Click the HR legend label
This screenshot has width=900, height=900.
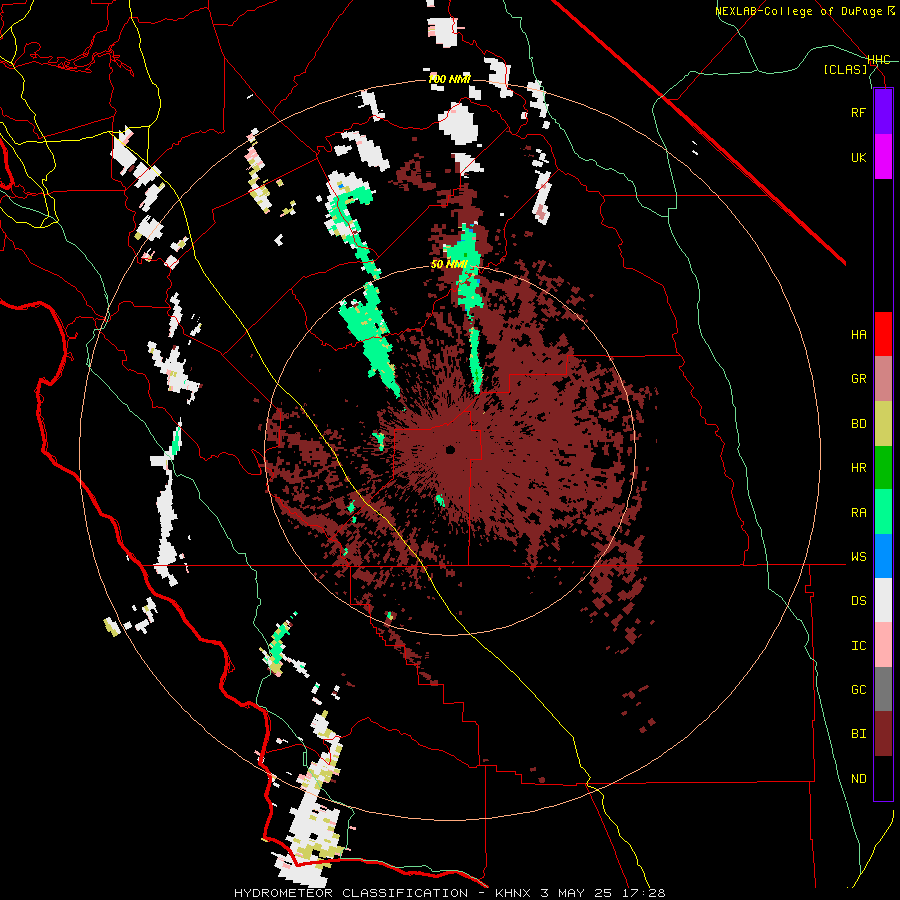tap(858, 468)
